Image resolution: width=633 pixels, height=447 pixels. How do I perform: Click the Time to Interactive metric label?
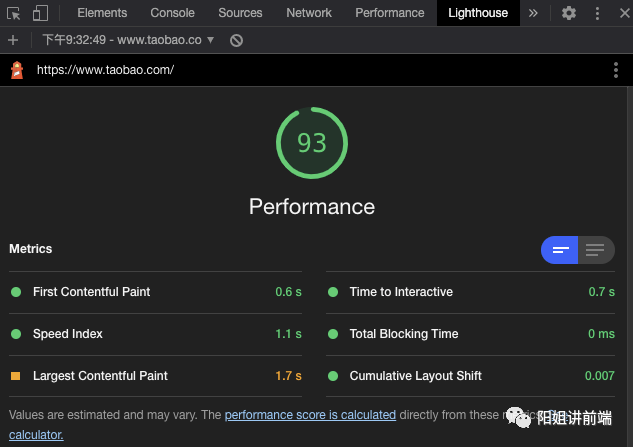pos(401,292)
